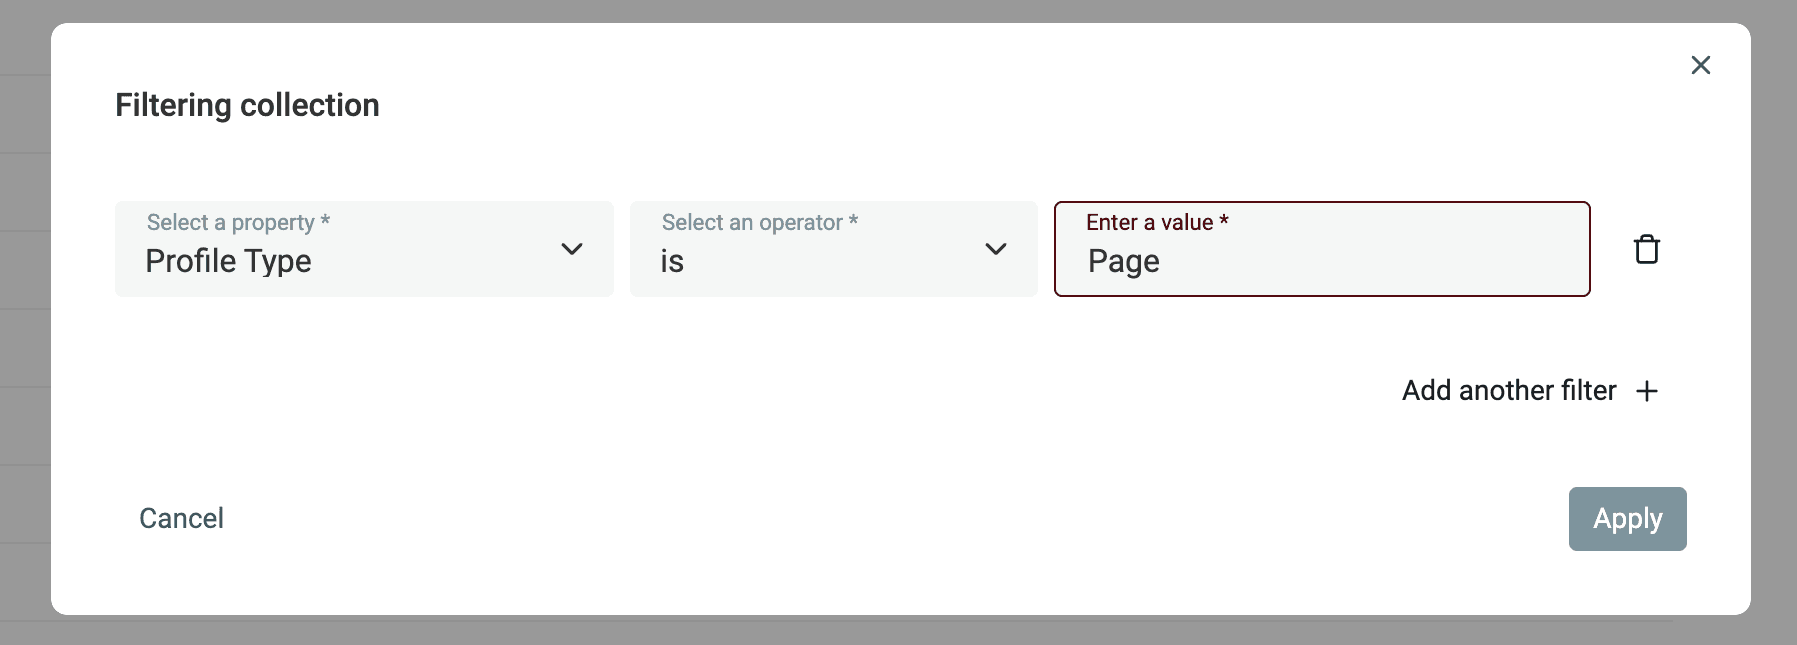Open the Select an operator combo box
This screenshot has width=1797, height=645.
[833, 249]
